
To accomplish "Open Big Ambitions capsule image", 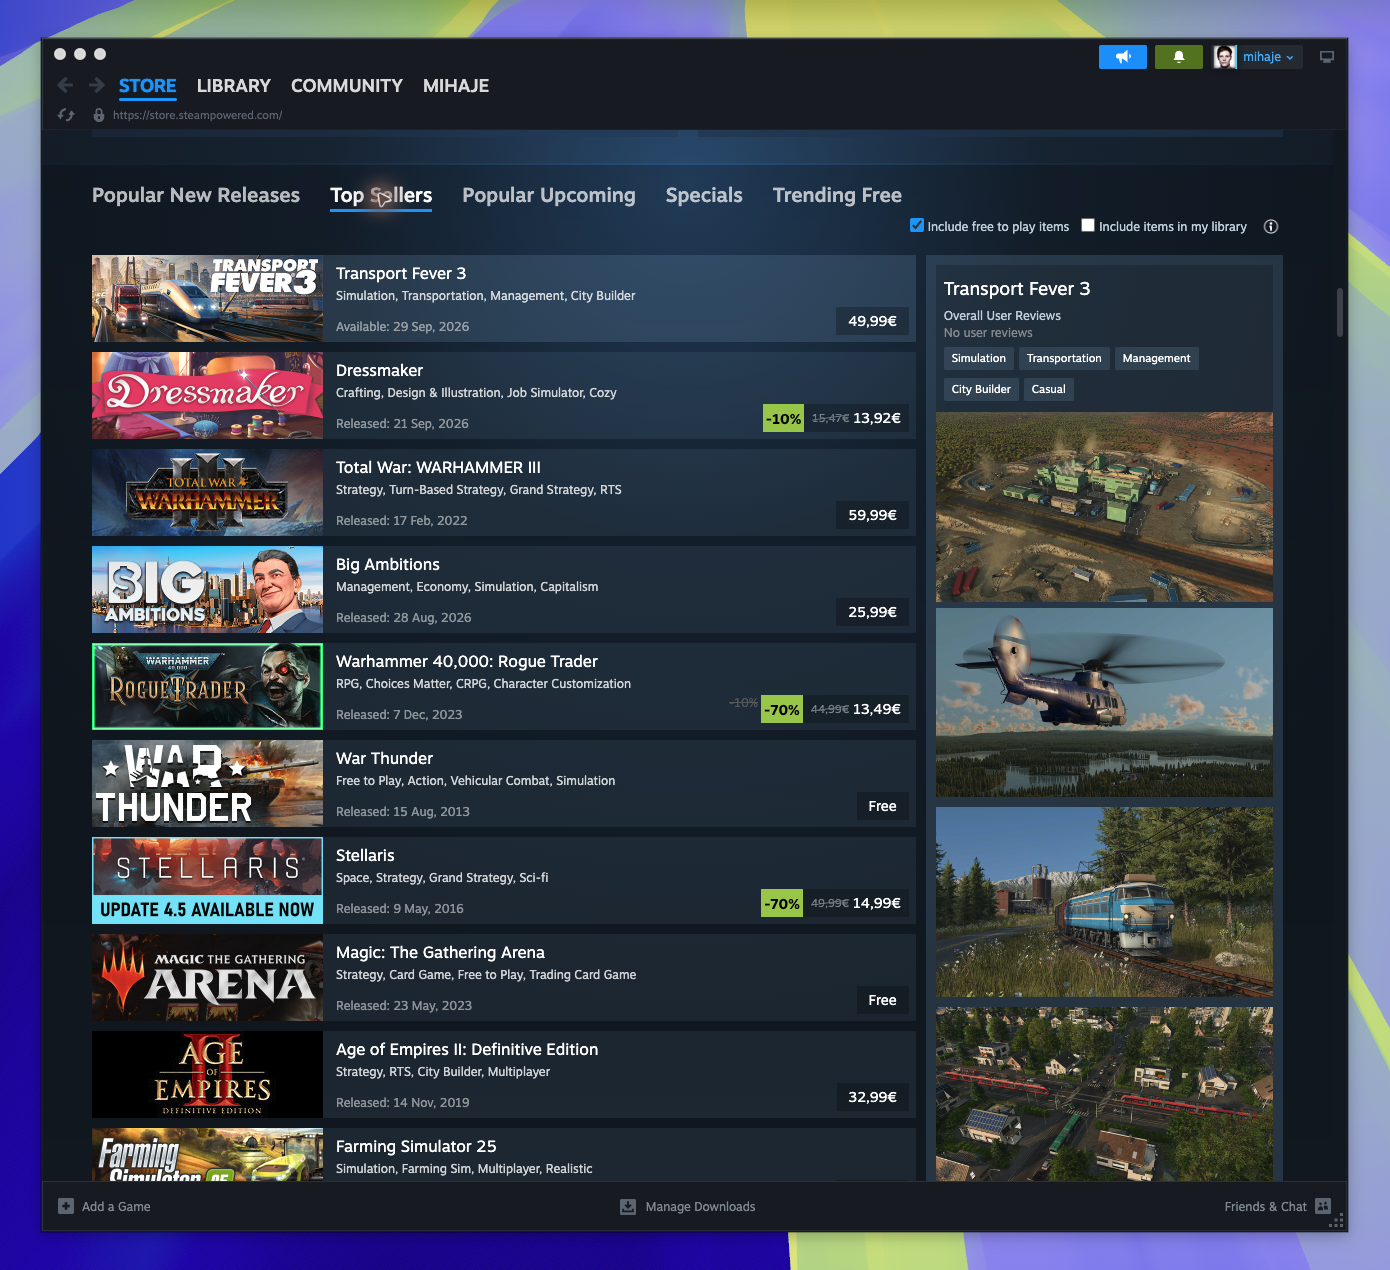I will [207, 589].
